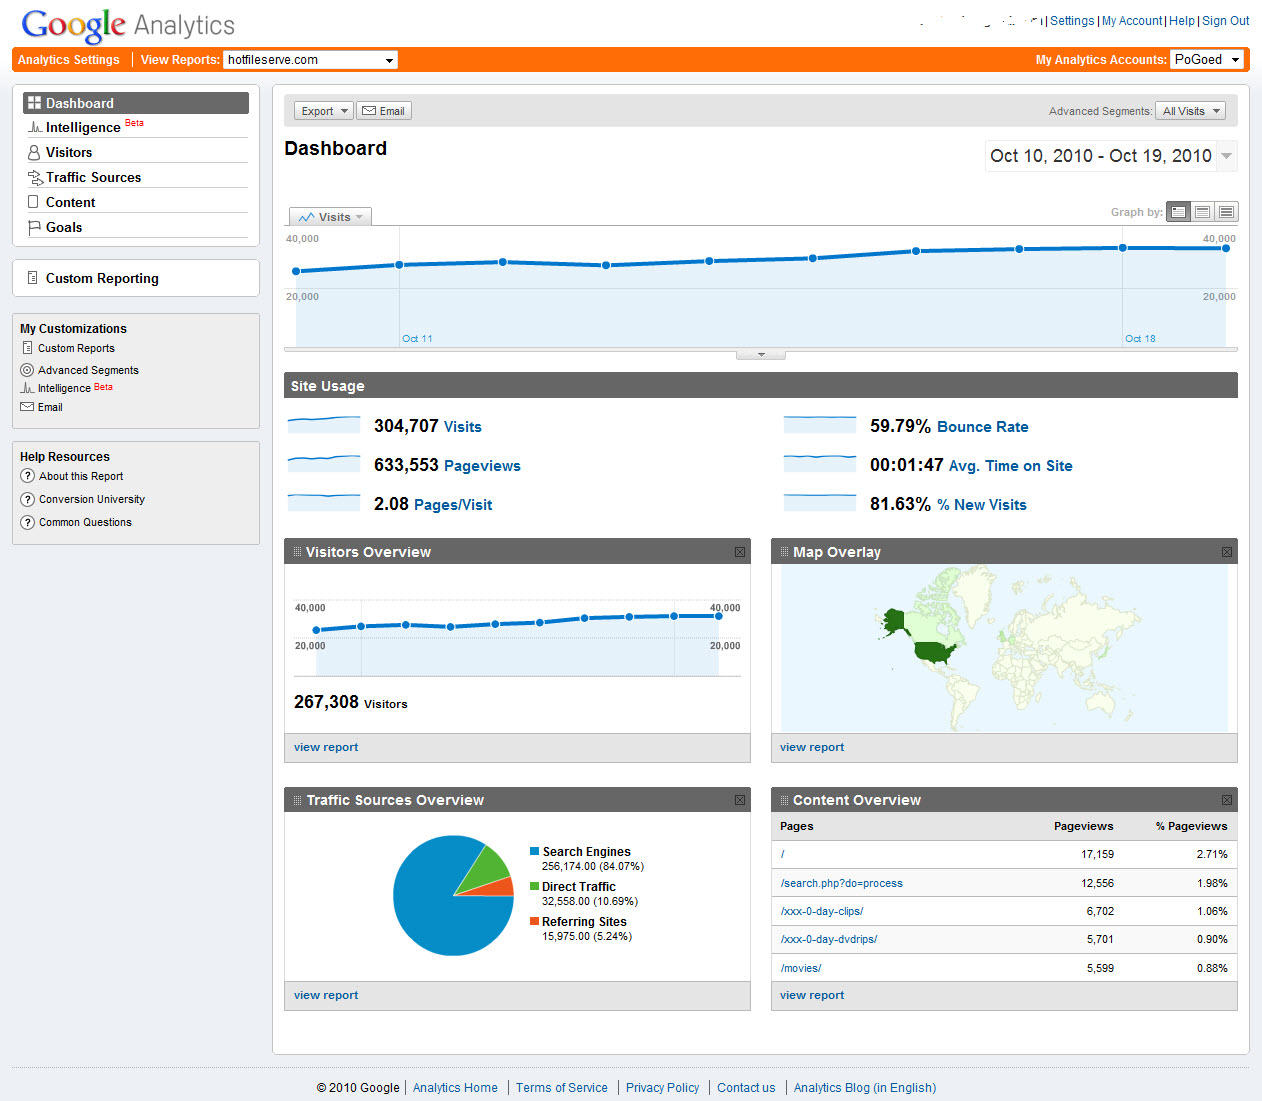1262x1101 pixels.
Task: Click the Pageviews sparkline thumbnail
Action: coord(324,464)
